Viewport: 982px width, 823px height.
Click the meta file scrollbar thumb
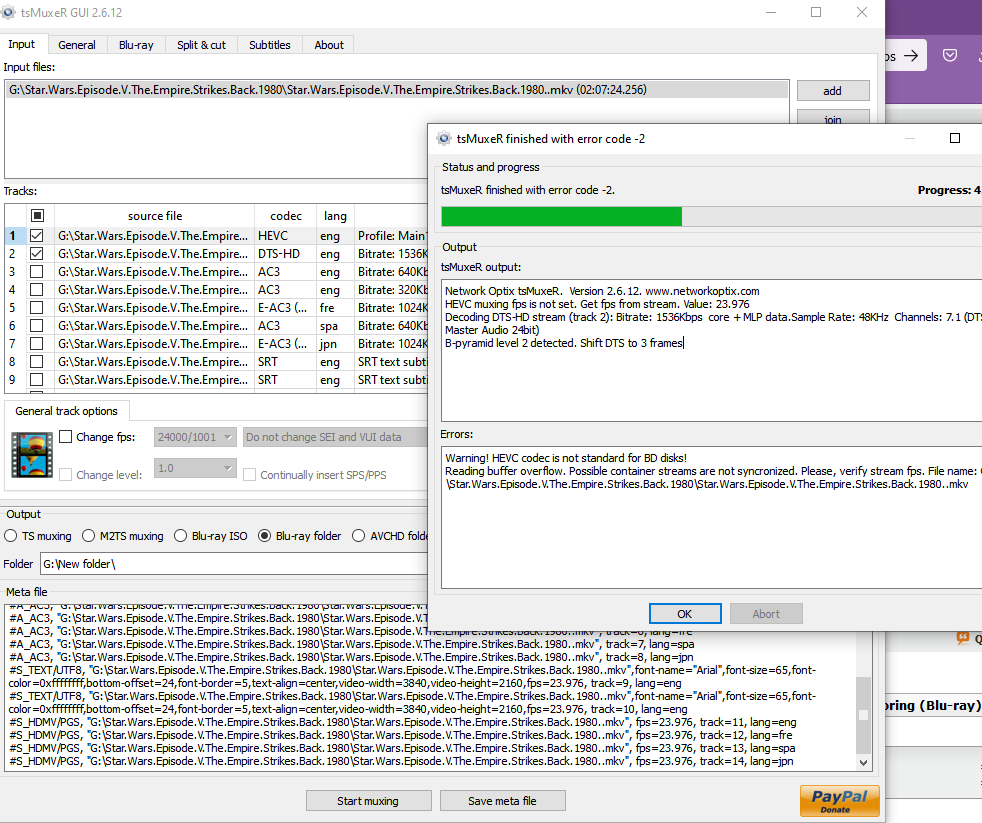[x=863, y=715]
